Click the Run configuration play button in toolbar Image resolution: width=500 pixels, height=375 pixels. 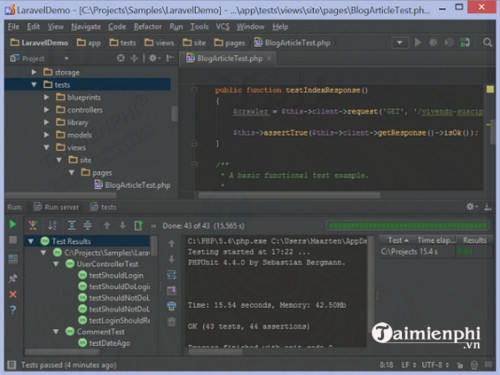[418, 43]
